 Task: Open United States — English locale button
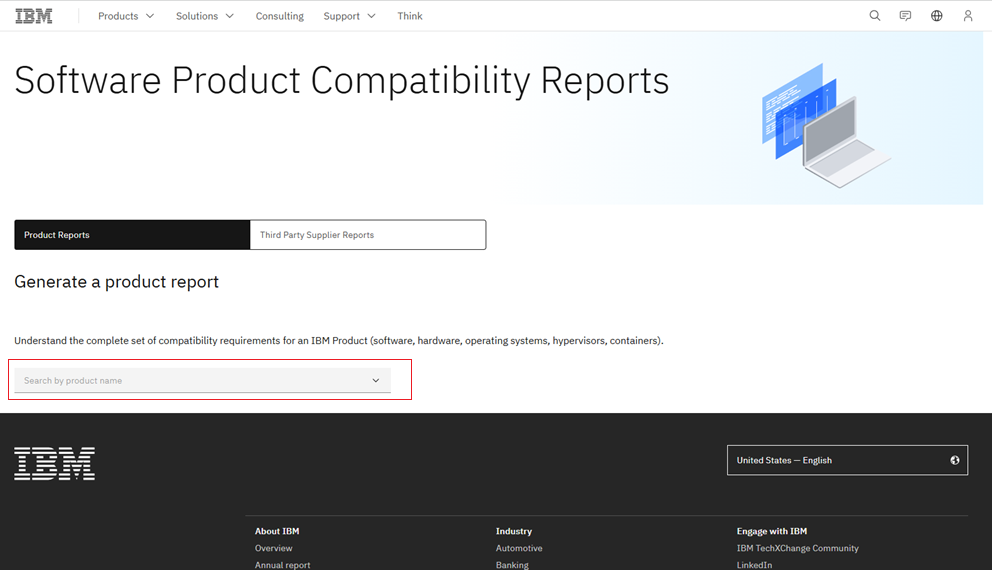847,460
